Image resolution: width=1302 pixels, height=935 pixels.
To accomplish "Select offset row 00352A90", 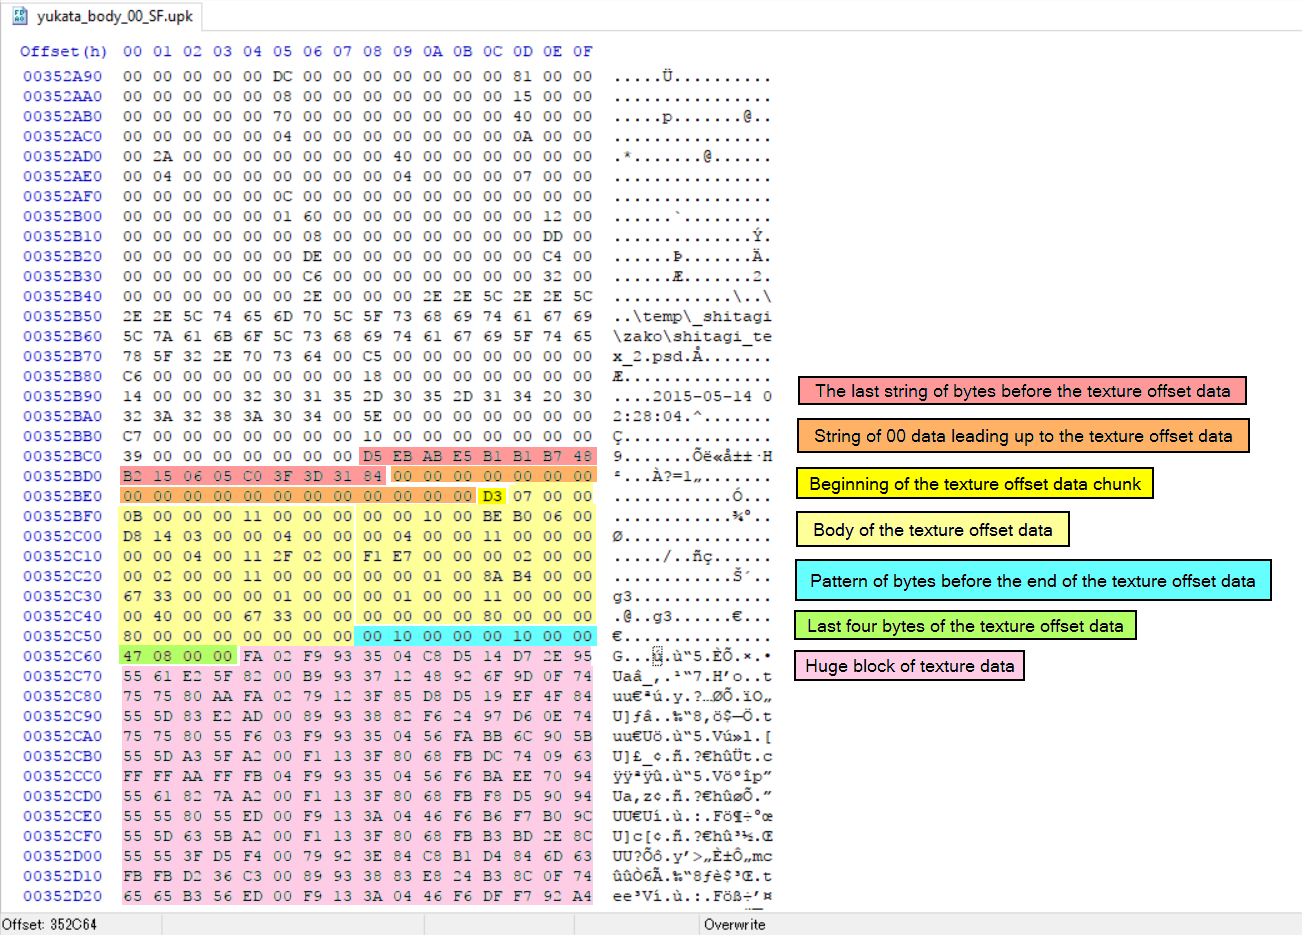I will click(63, 76).
